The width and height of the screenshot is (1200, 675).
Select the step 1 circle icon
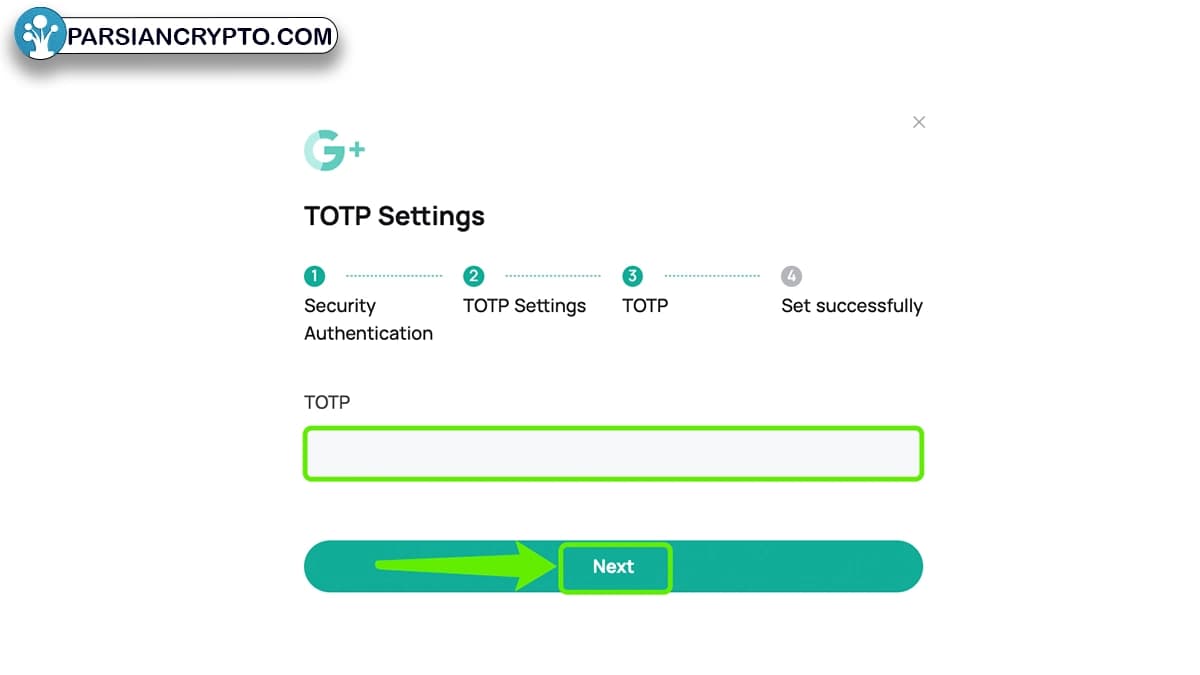coord(314,276)
